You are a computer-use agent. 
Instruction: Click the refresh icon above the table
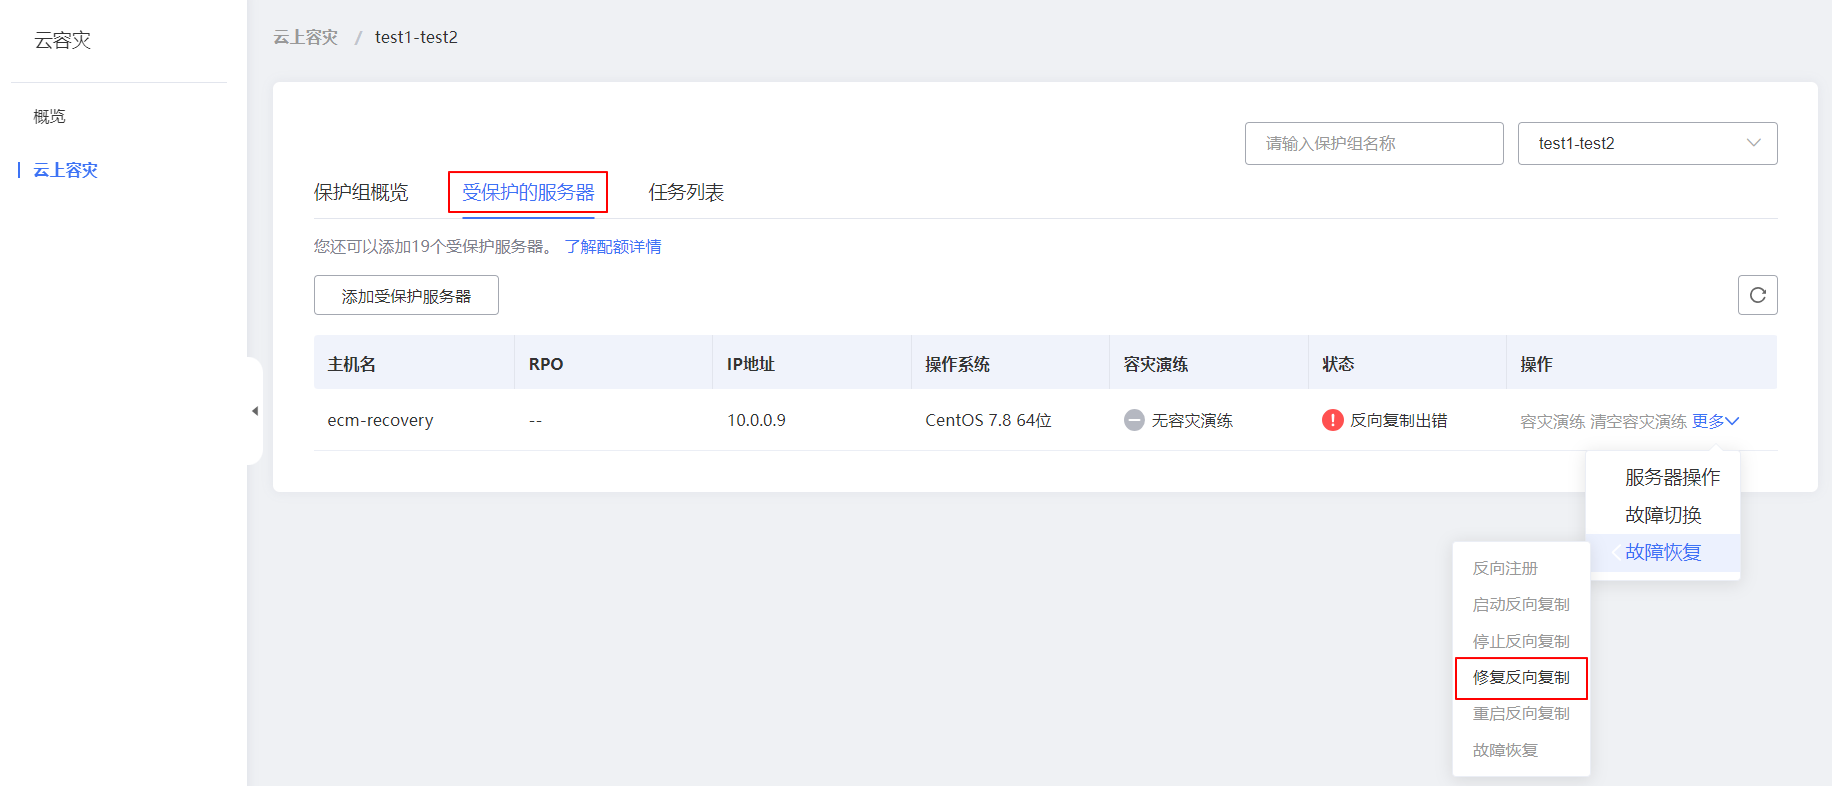1757,295
